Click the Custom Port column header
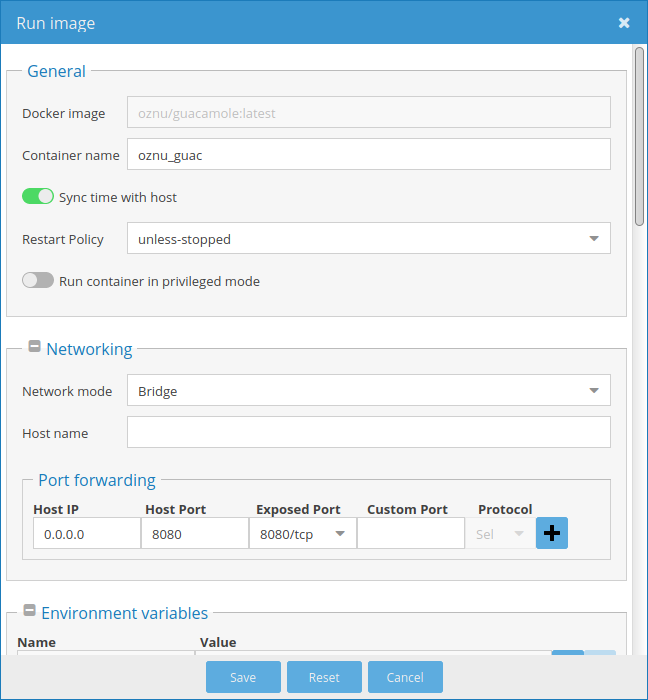This screenshot has width=648, height=700. (407, 509)
